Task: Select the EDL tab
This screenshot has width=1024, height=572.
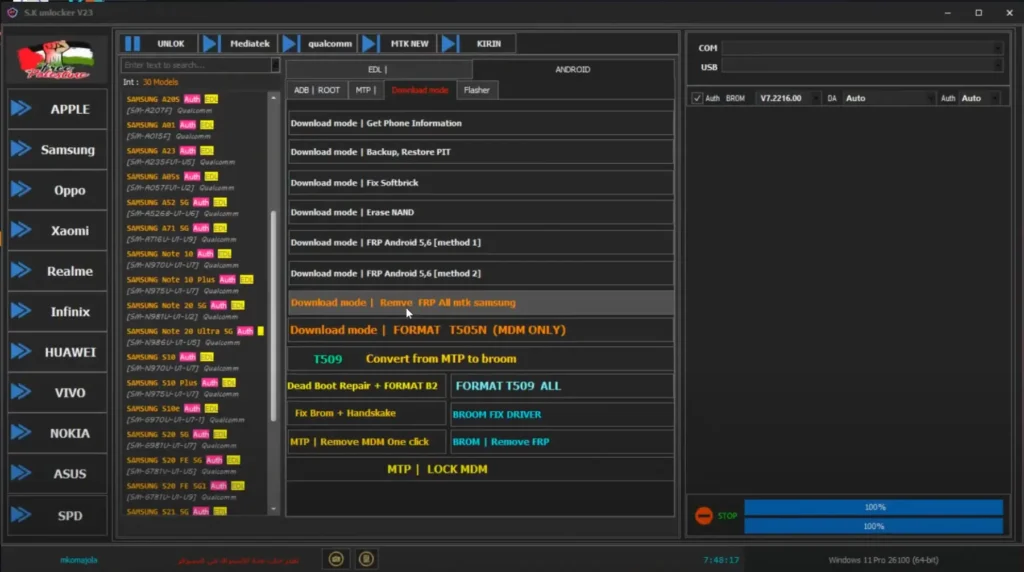Action: pos(377,69)
